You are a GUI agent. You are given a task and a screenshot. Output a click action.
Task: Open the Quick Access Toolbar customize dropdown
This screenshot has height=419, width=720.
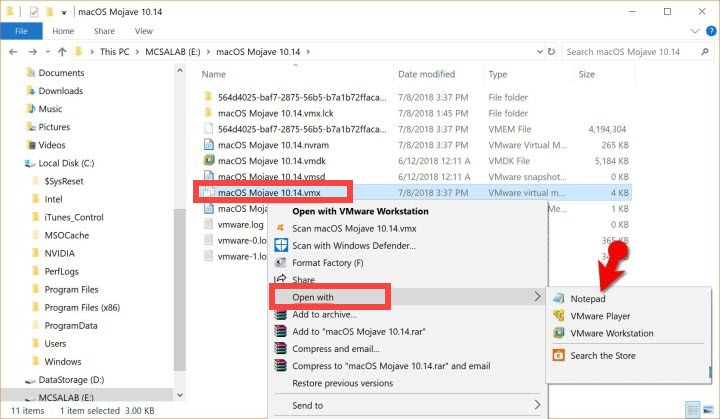click(65, 11)
